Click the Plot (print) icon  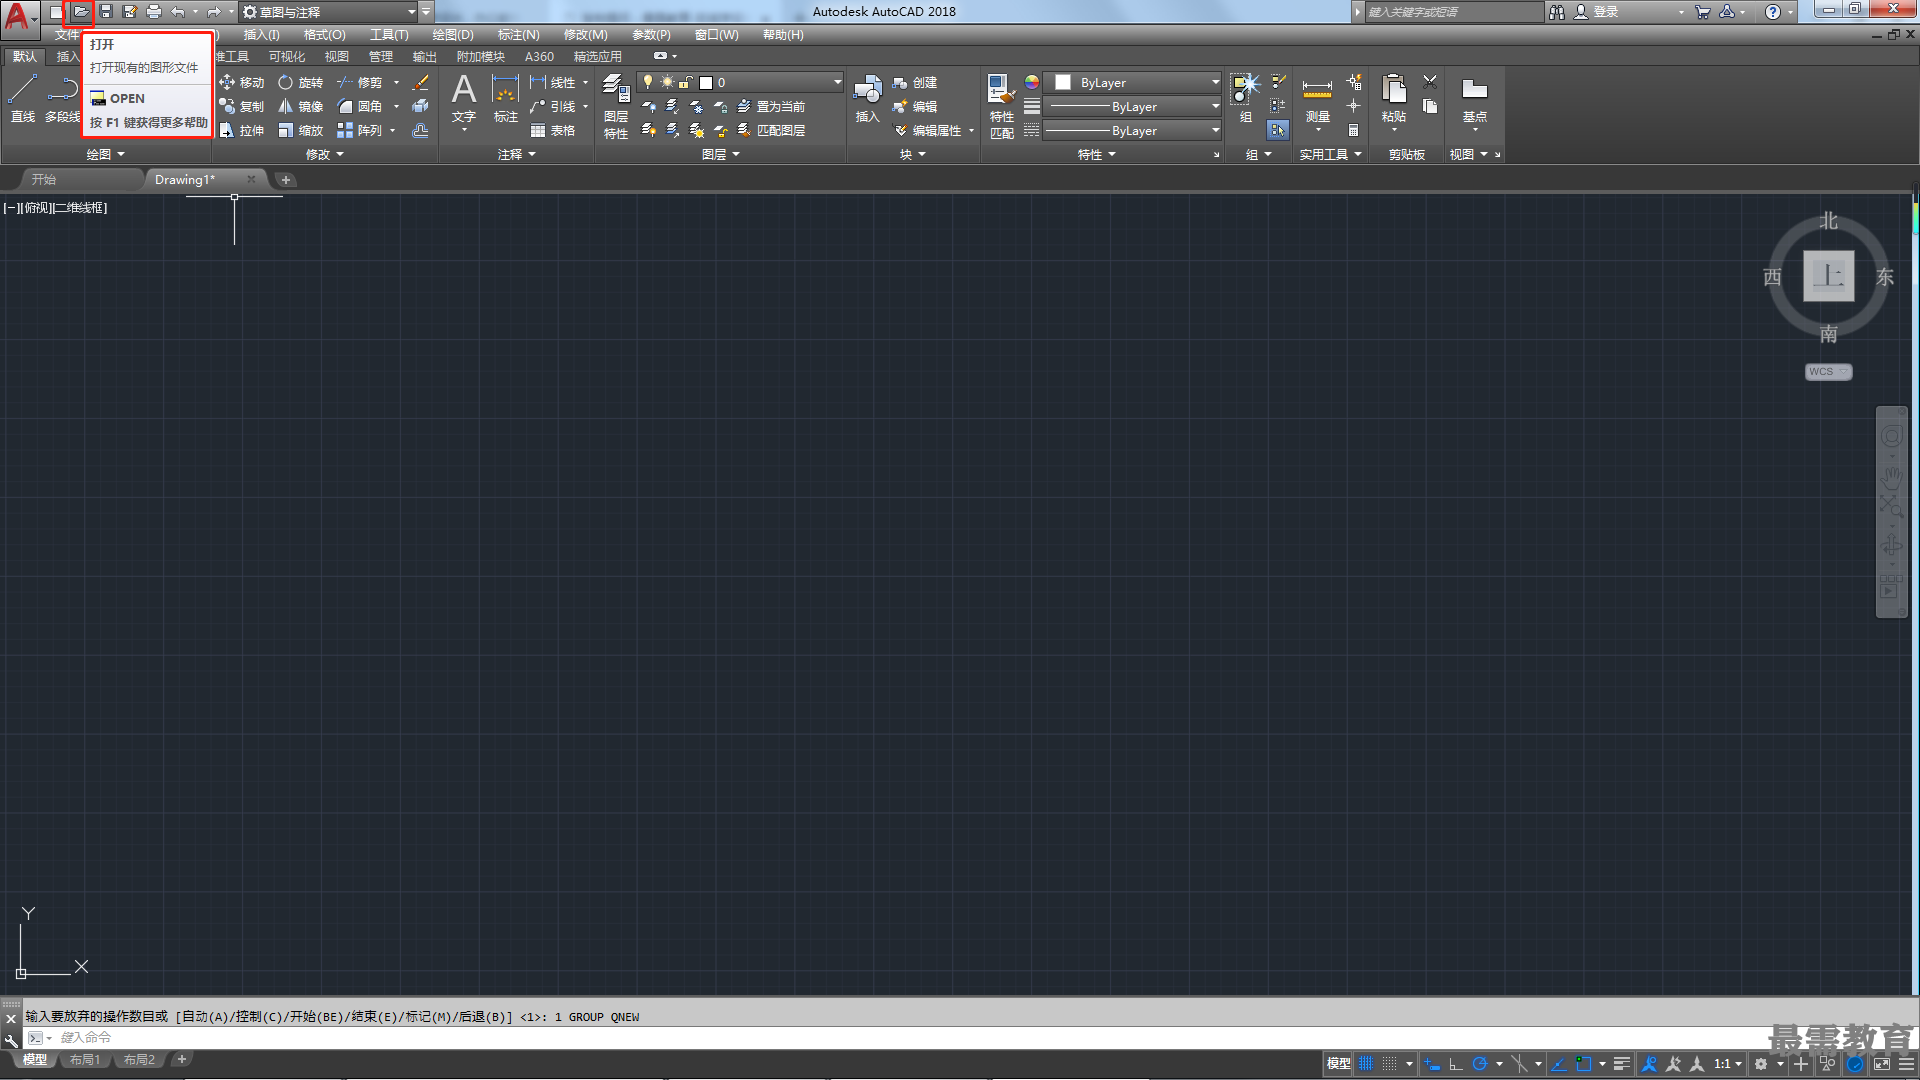point(154,12)
